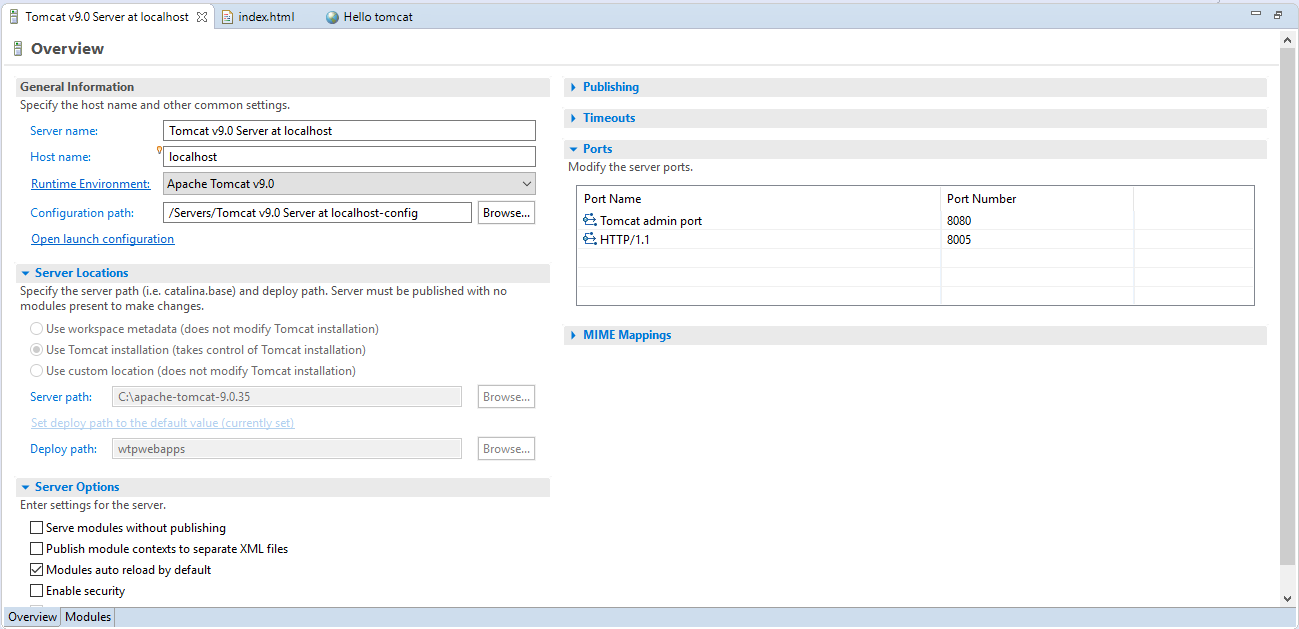Click the Hello tomcat tab globe icon
The height and width of the screenshot is (629, 1299).
[332, 17]
